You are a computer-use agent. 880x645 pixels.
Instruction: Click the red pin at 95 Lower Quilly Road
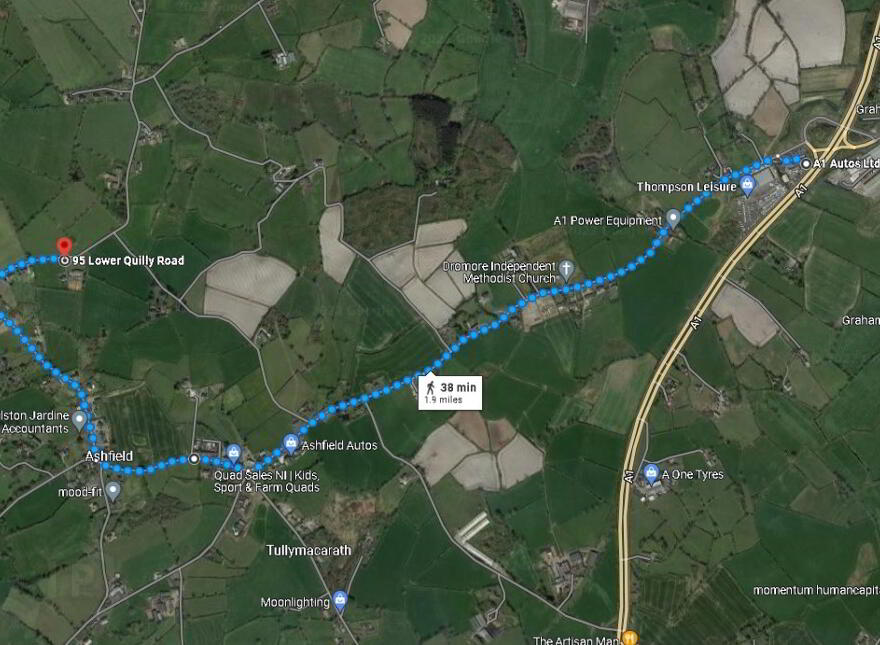tap(65, 246)
